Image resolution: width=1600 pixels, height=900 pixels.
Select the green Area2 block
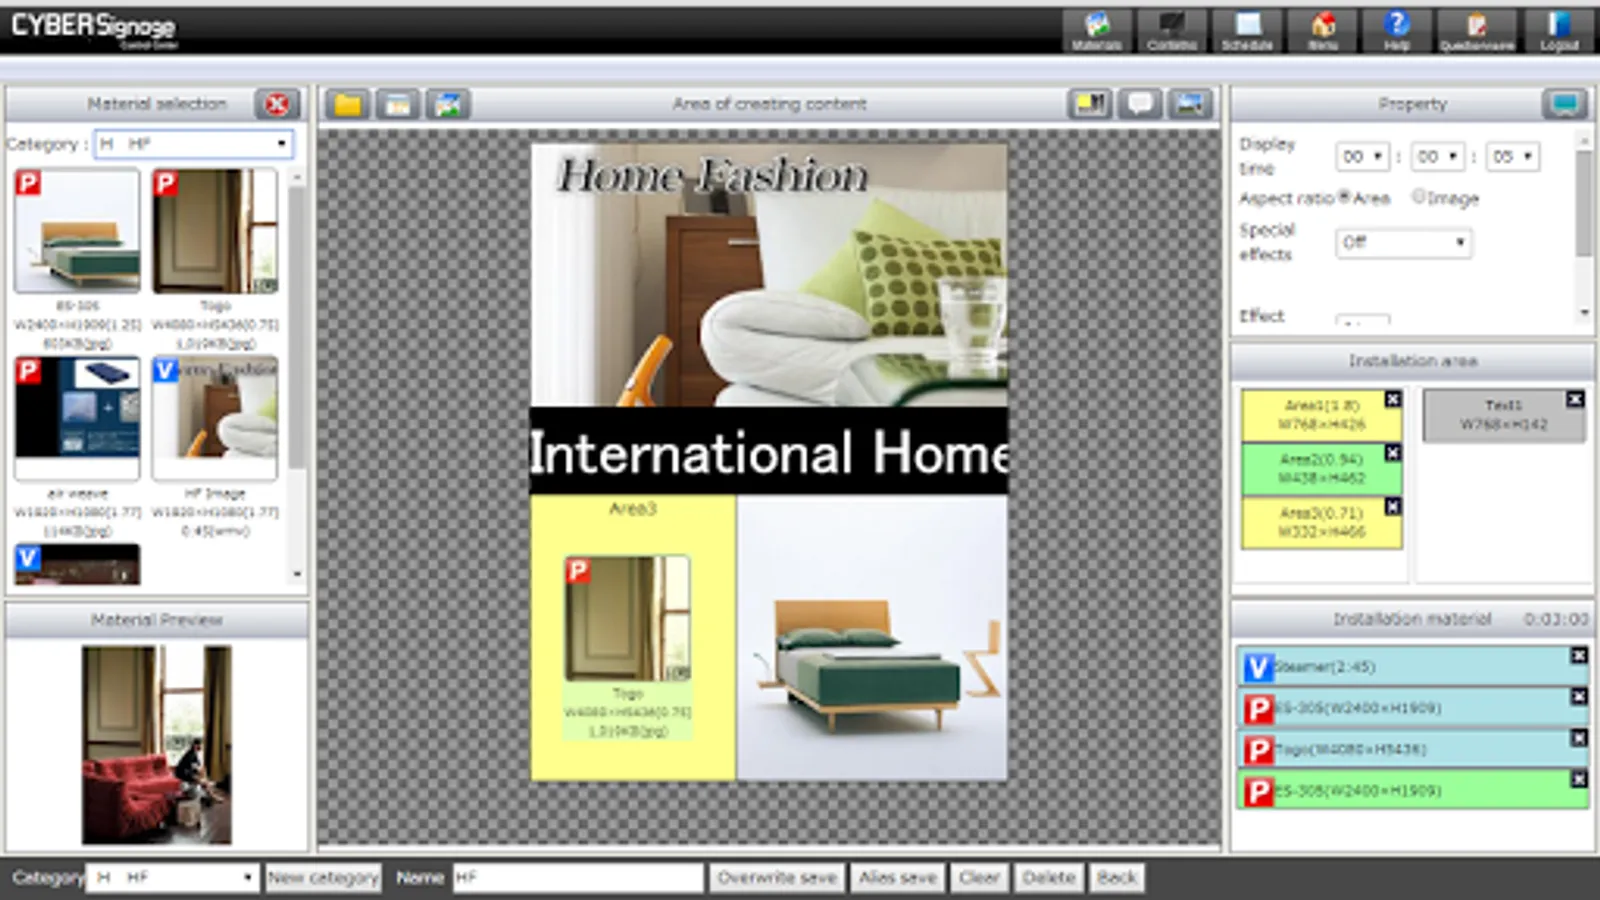[1321, 469]
